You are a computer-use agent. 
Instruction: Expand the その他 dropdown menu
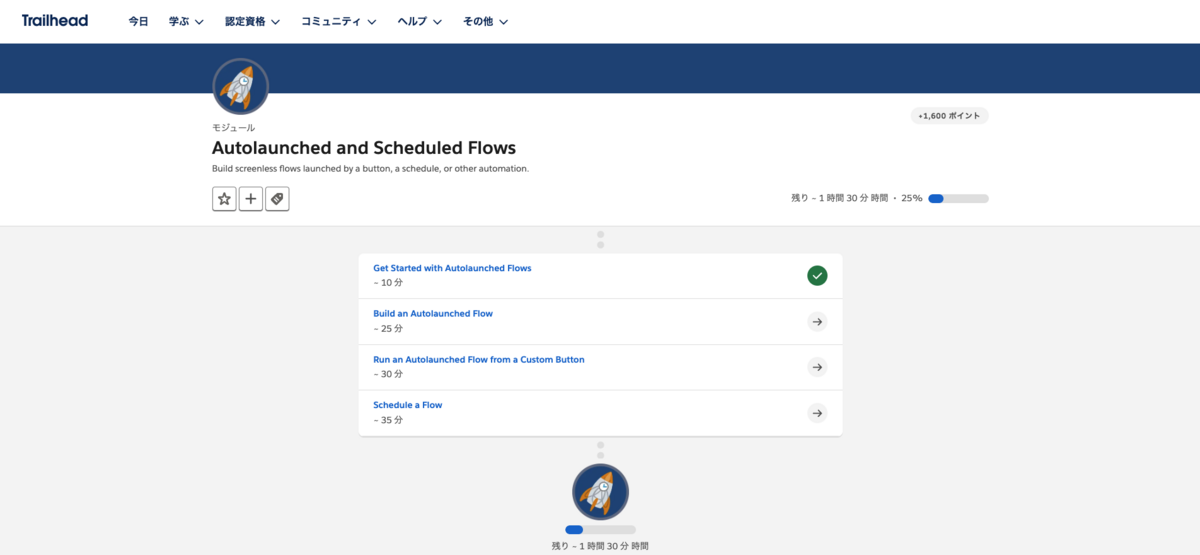coord(485,21)
